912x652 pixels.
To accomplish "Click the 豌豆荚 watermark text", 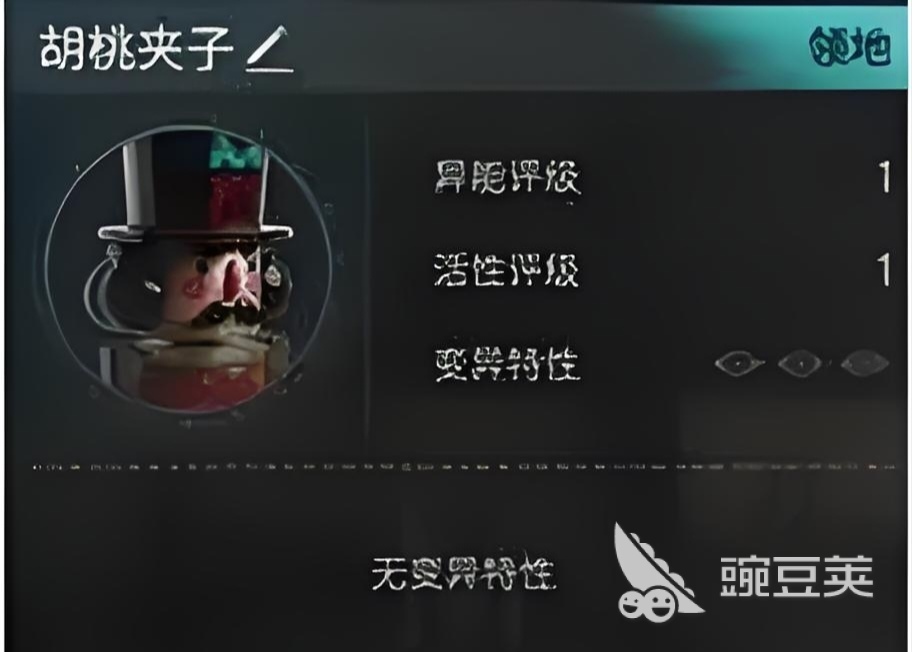I will click(x=797, y=576).
